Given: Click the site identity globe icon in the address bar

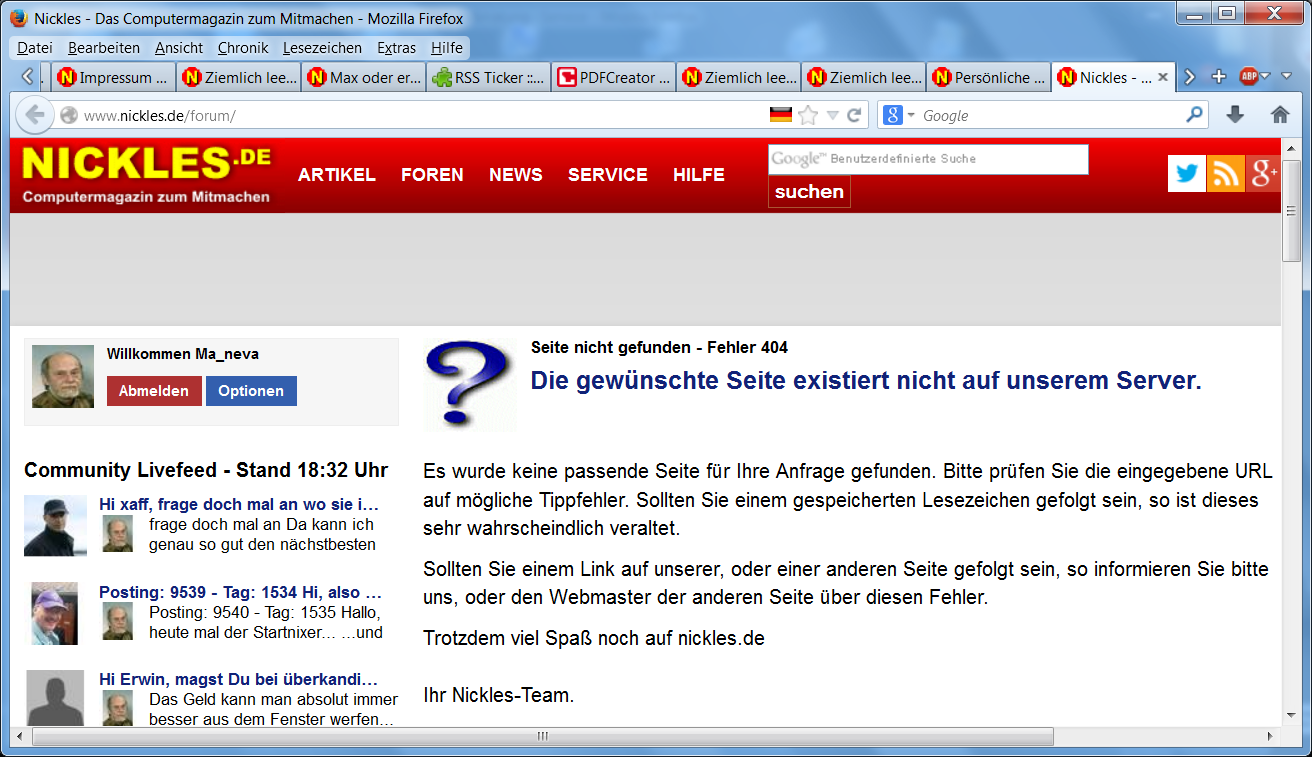Looking at the screenshot, I should click(x=69, y=115).
